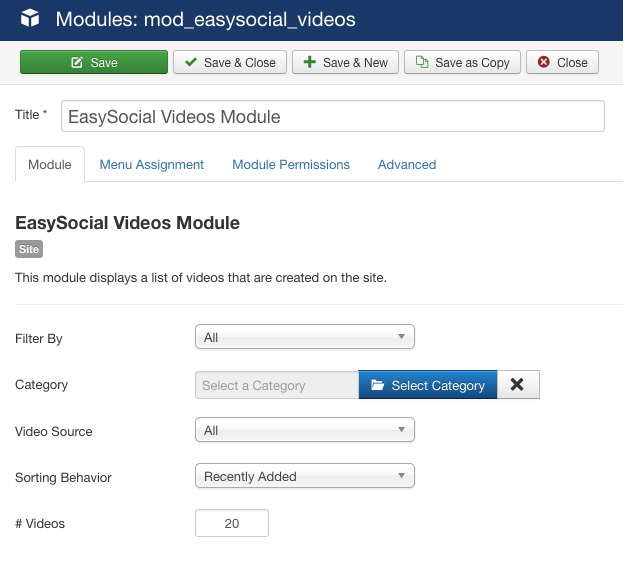This screenshot has width=623, height=563.
Task: Click the folder icon on Select Category
Action: click(x=377, y=385)
